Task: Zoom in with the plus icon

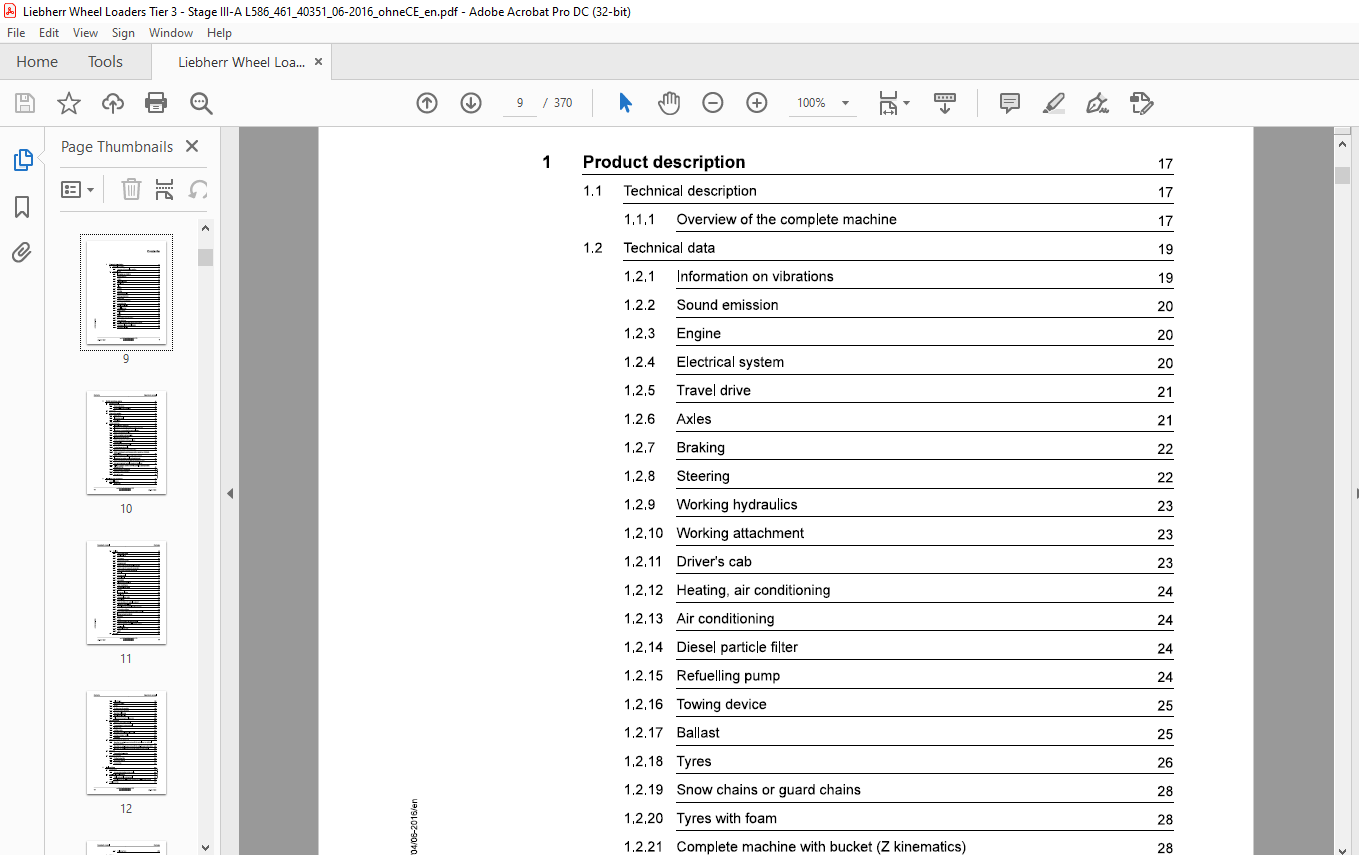Action: point(757,103)
